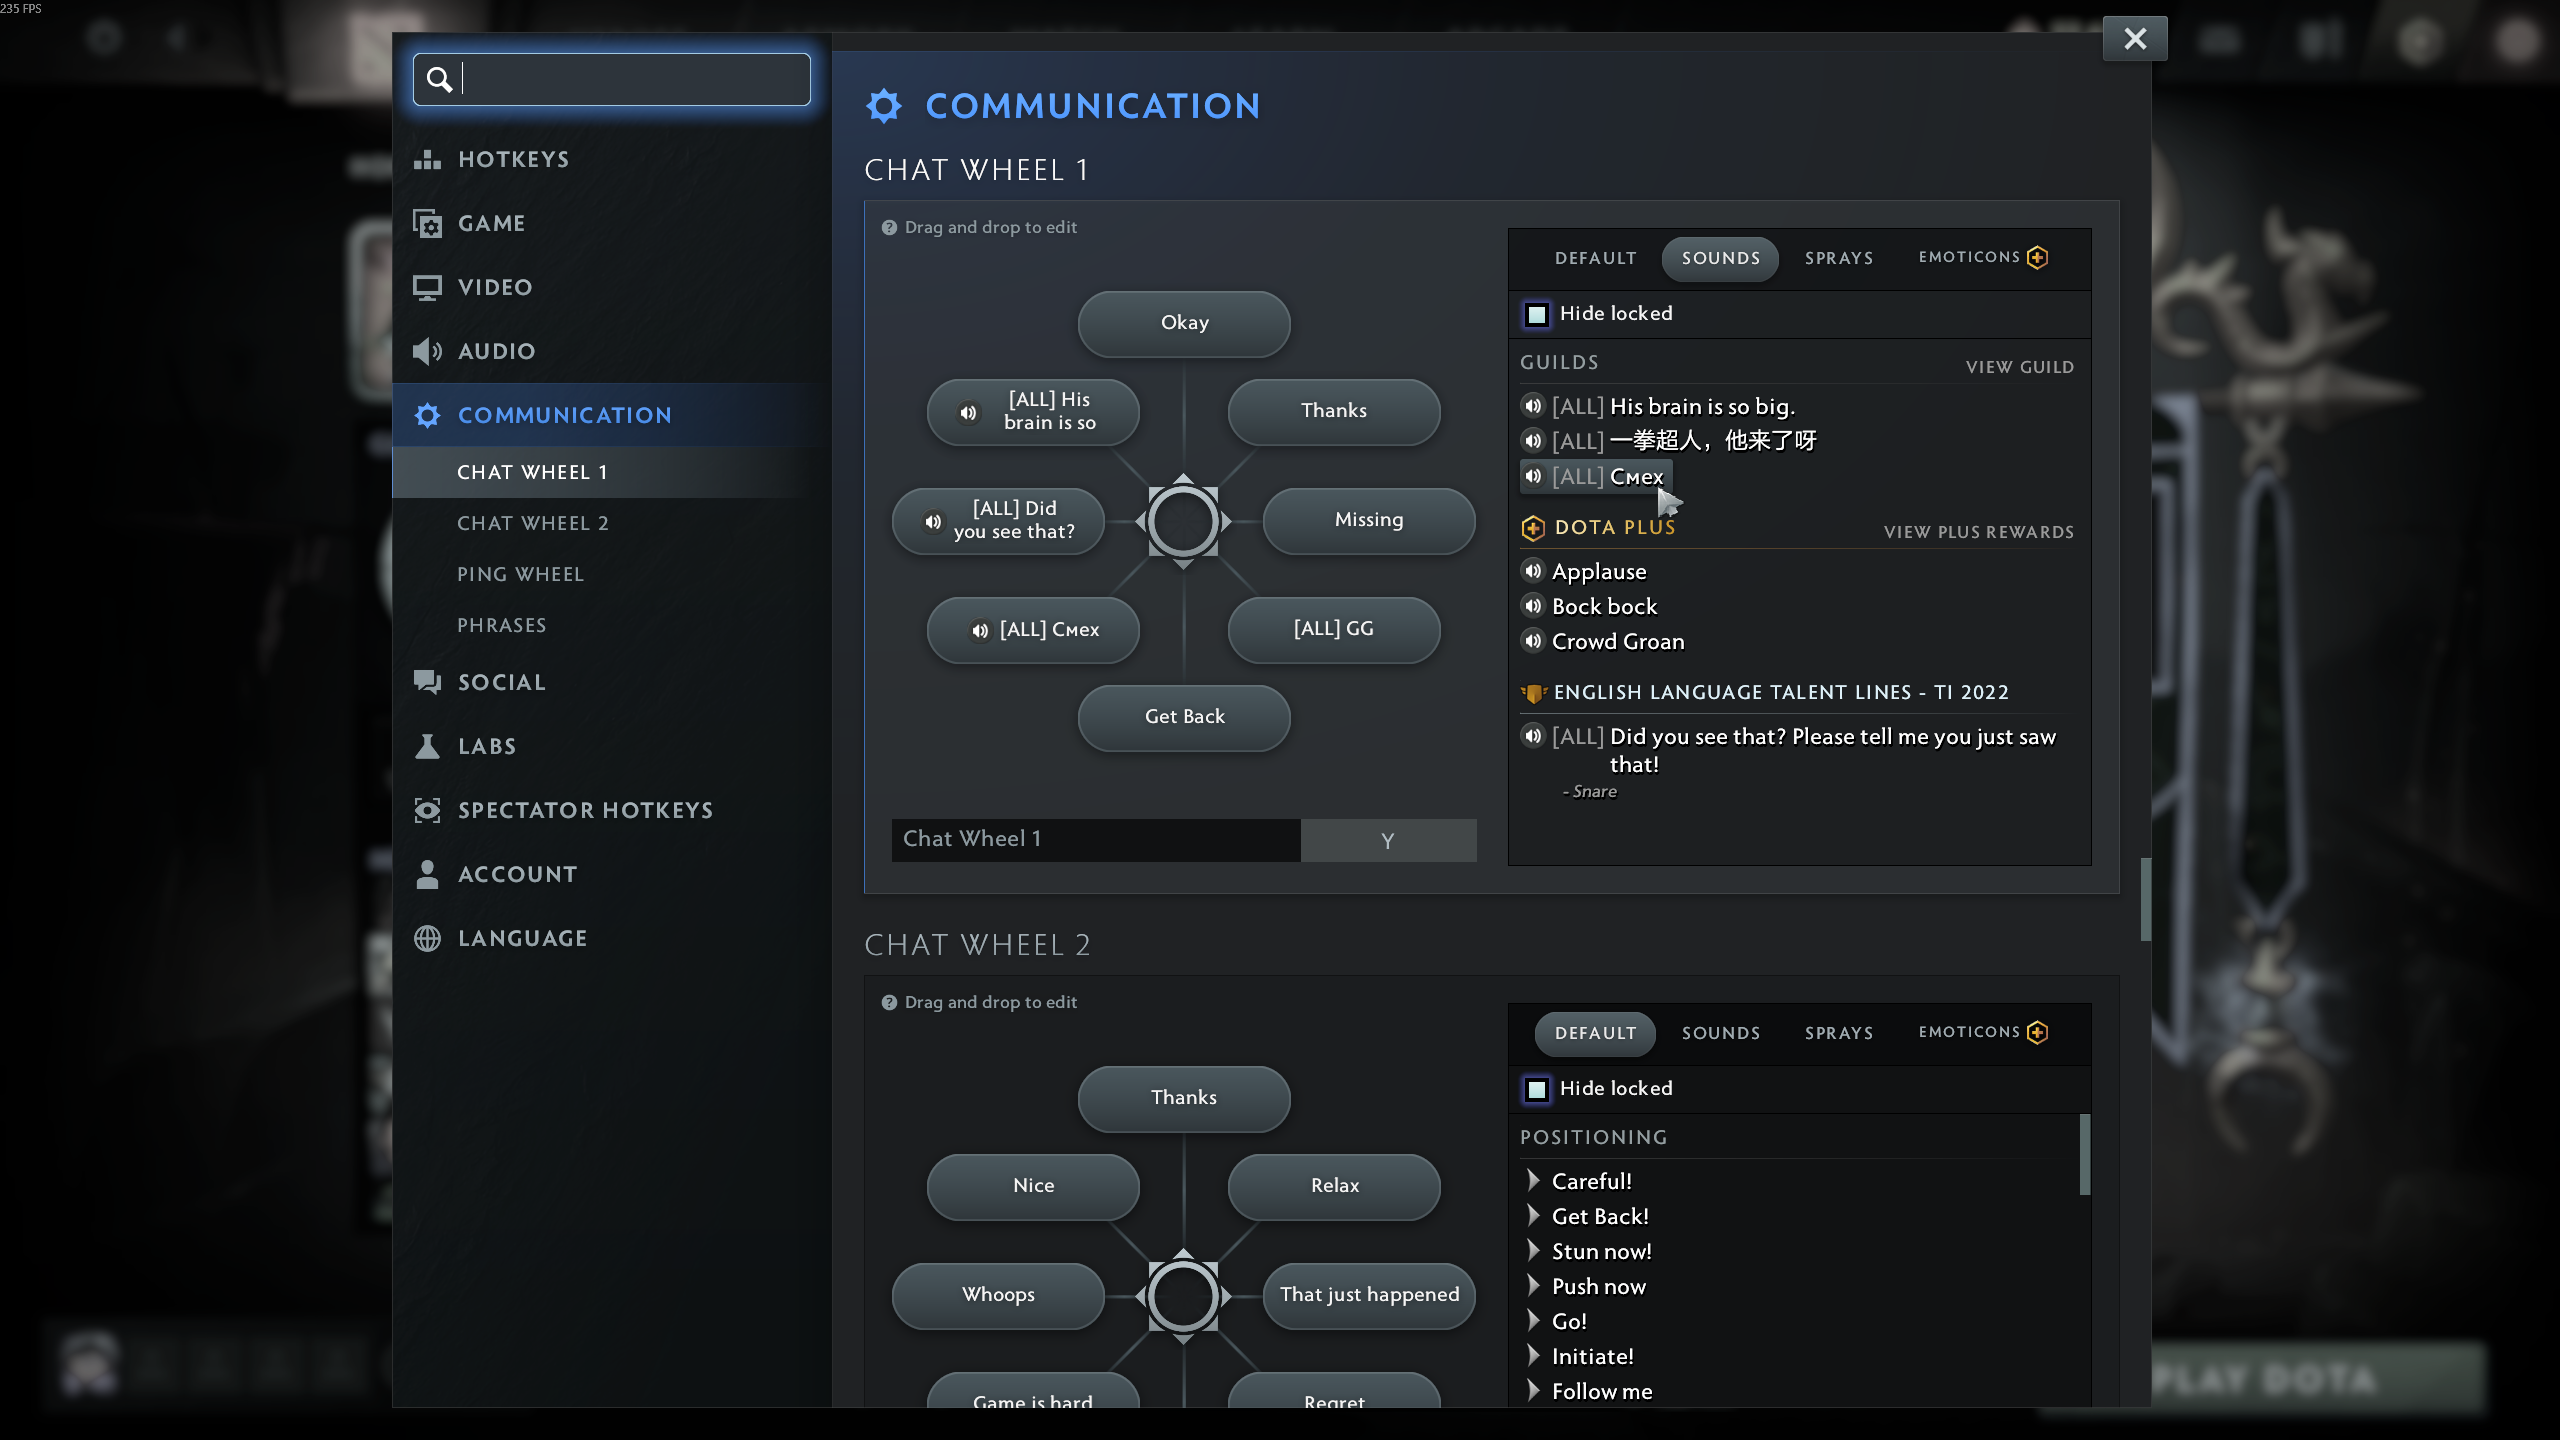Image resolution: width=2560 pixels, height=1440 pixels.
Task: Open Audio settings via speaker icon
Action: click(428, 351)
